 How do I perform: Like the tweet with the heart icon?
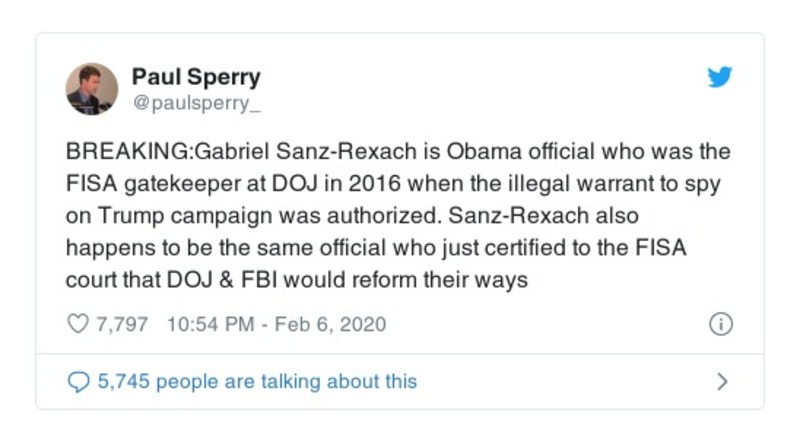[x=77, y=325]
